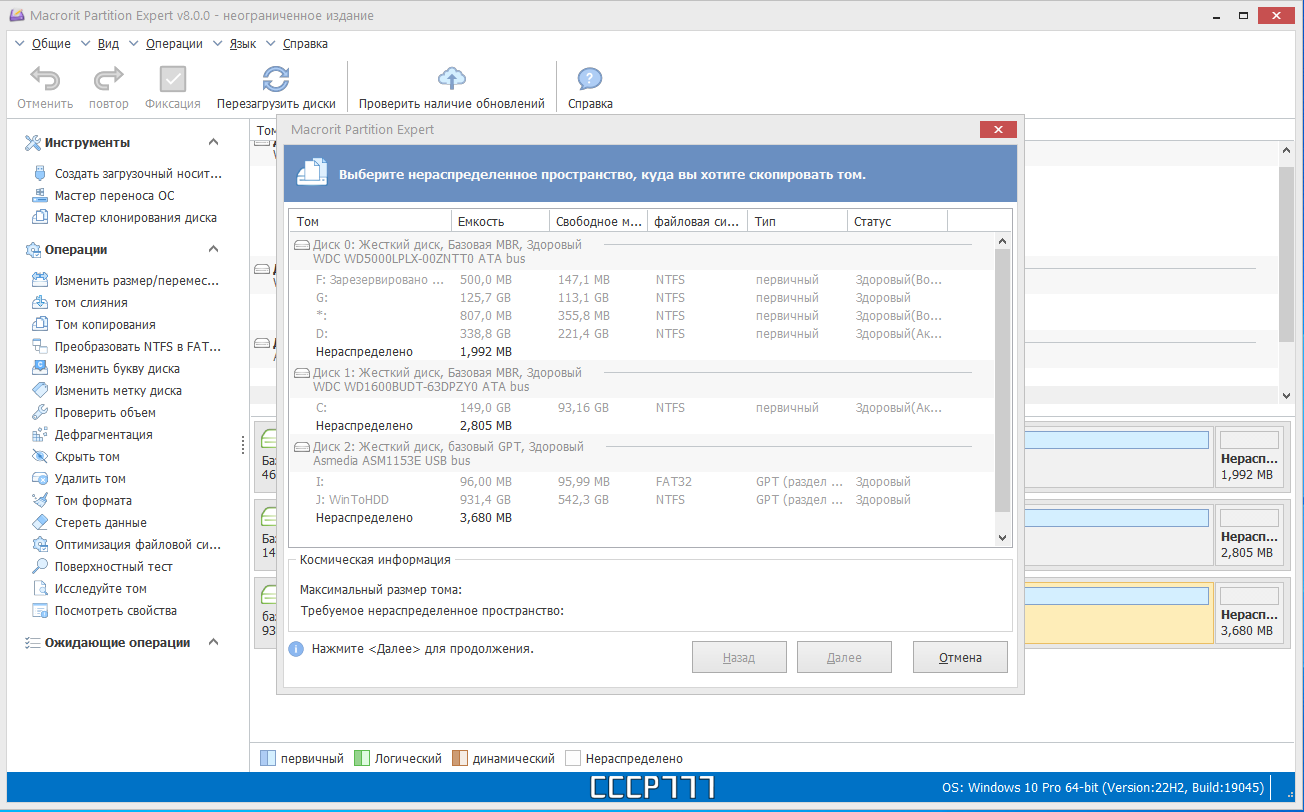Click the Проверить наличие обновлений cloud icon
The image size is (1304, 812).
tap(452, 79)
